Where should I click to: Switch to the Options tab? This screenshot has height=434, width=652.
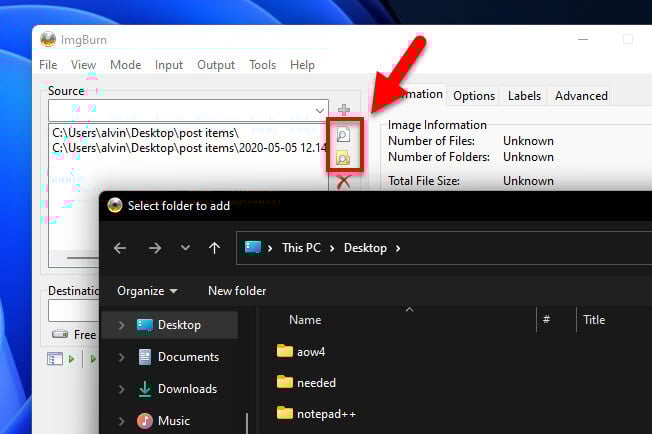click(x=474, y=96)
